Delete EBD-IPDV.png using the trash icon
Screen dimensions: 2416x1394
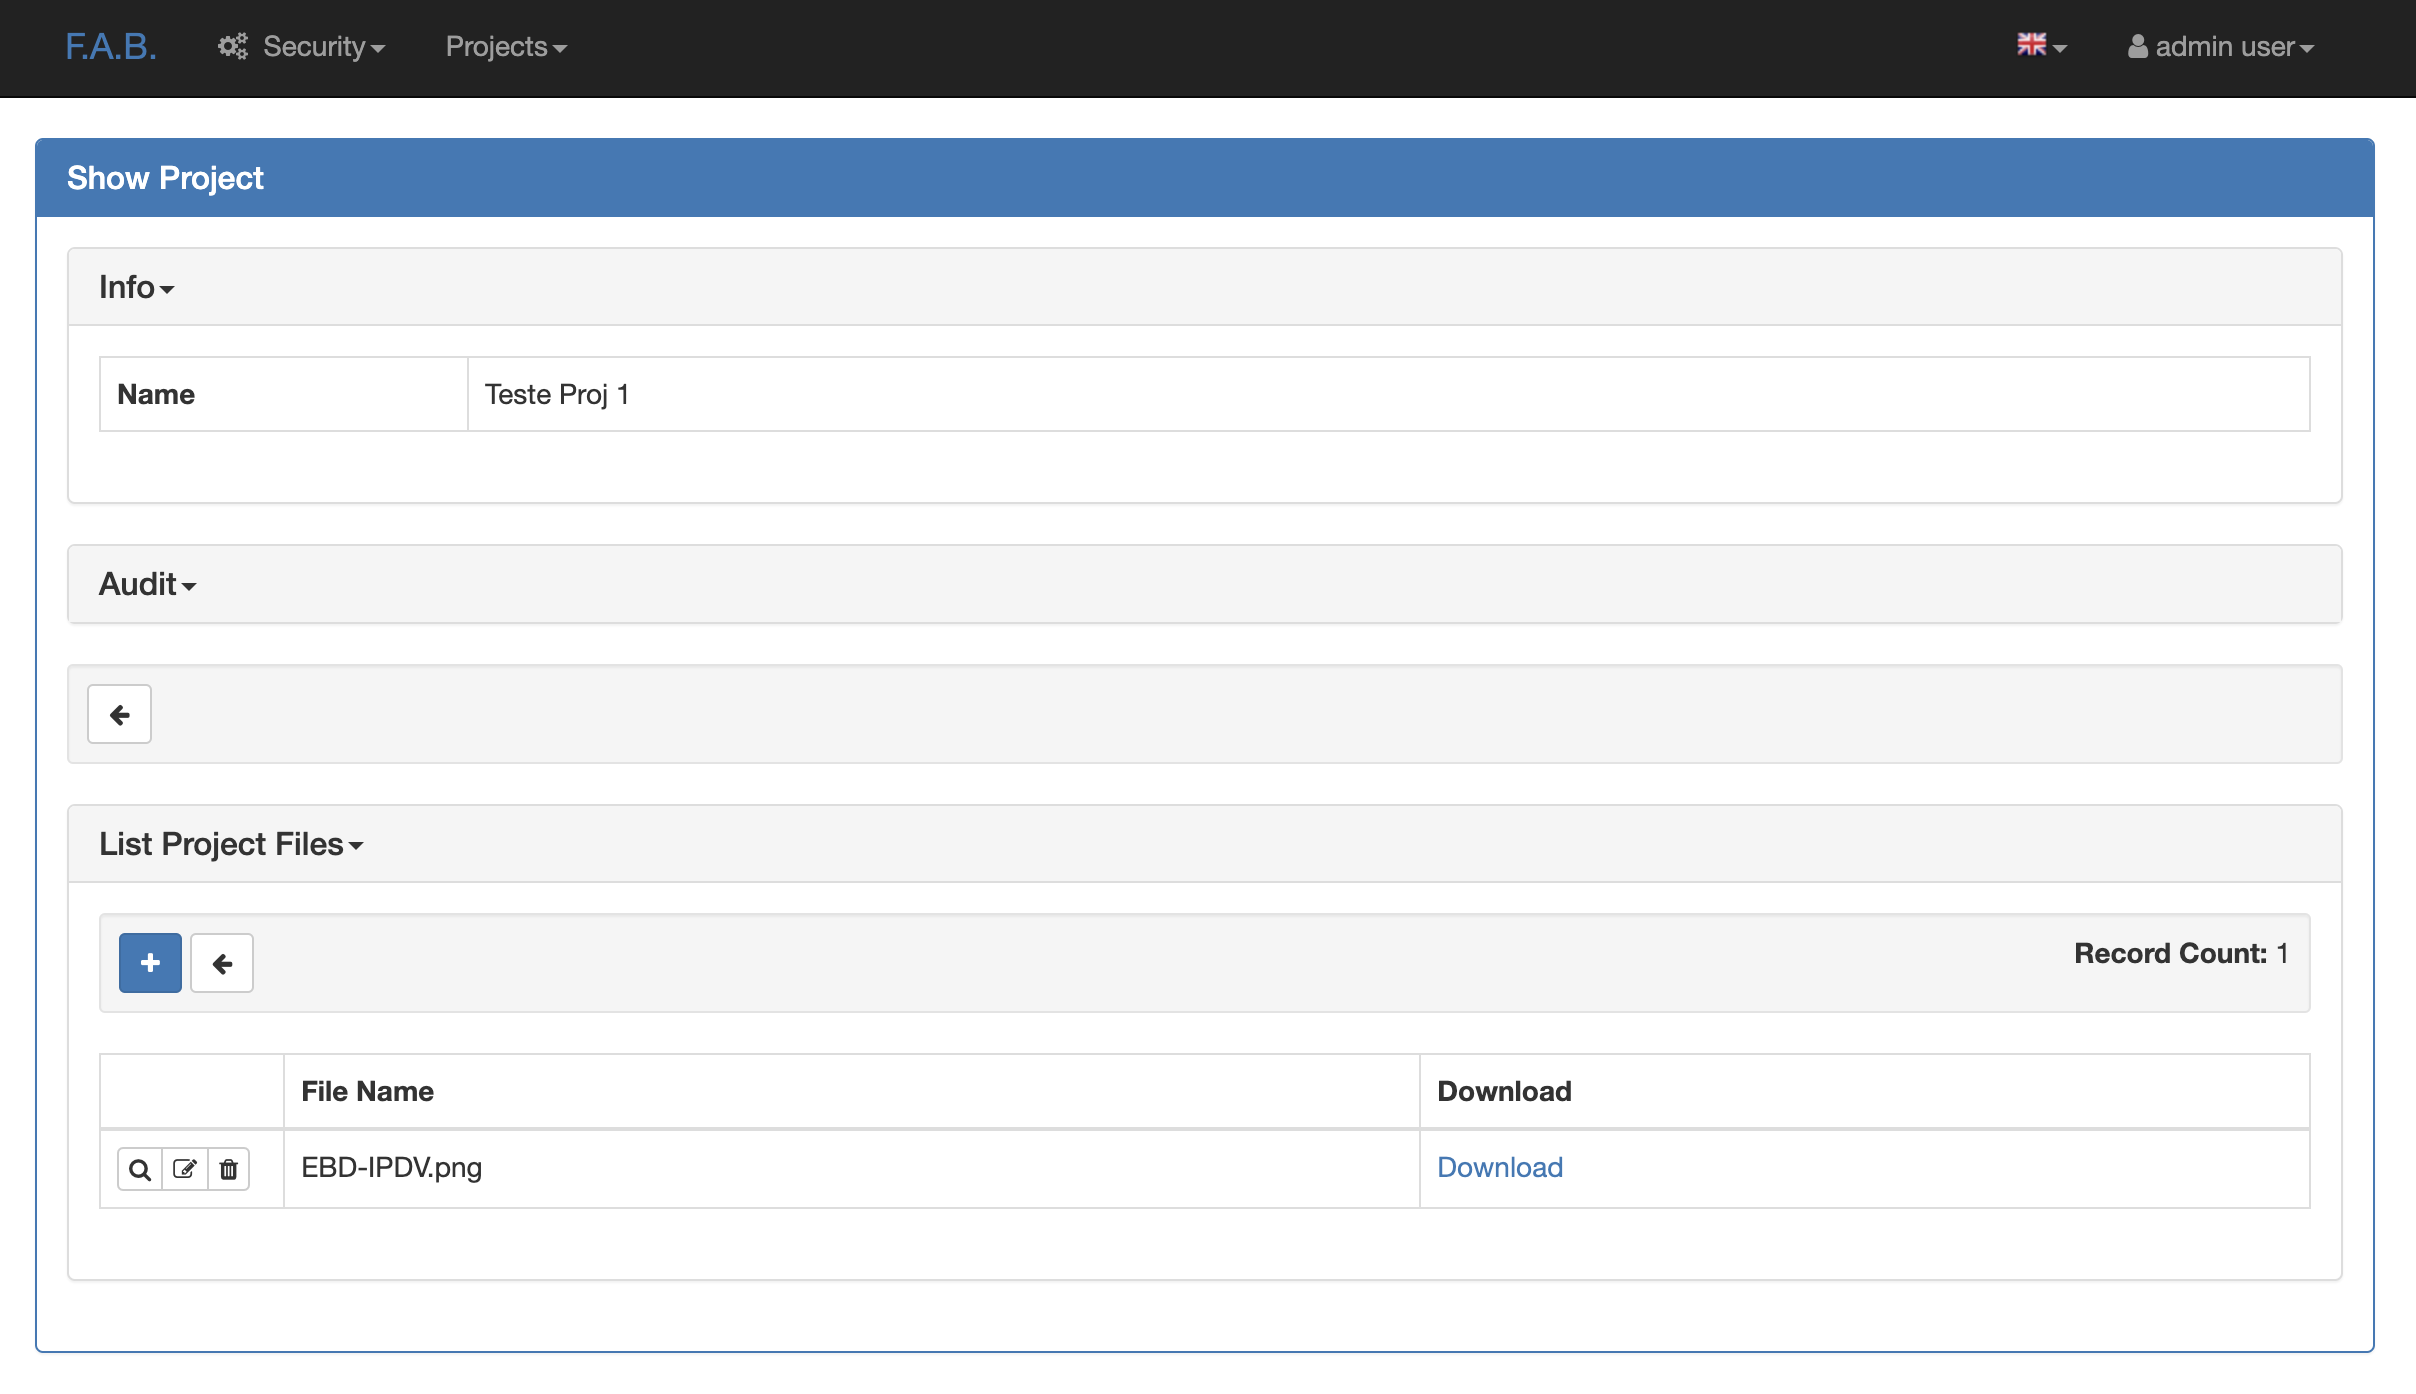coord(229,1168)
